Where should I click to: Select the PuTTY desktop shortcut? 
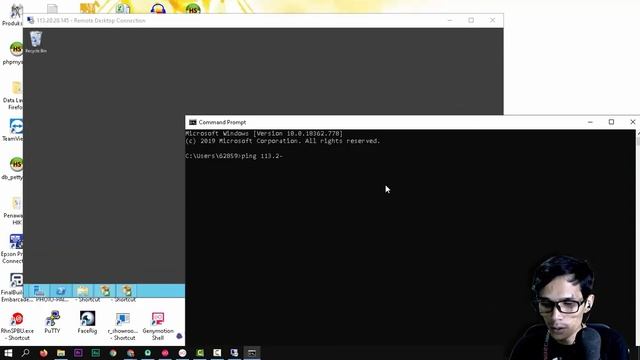52,322
